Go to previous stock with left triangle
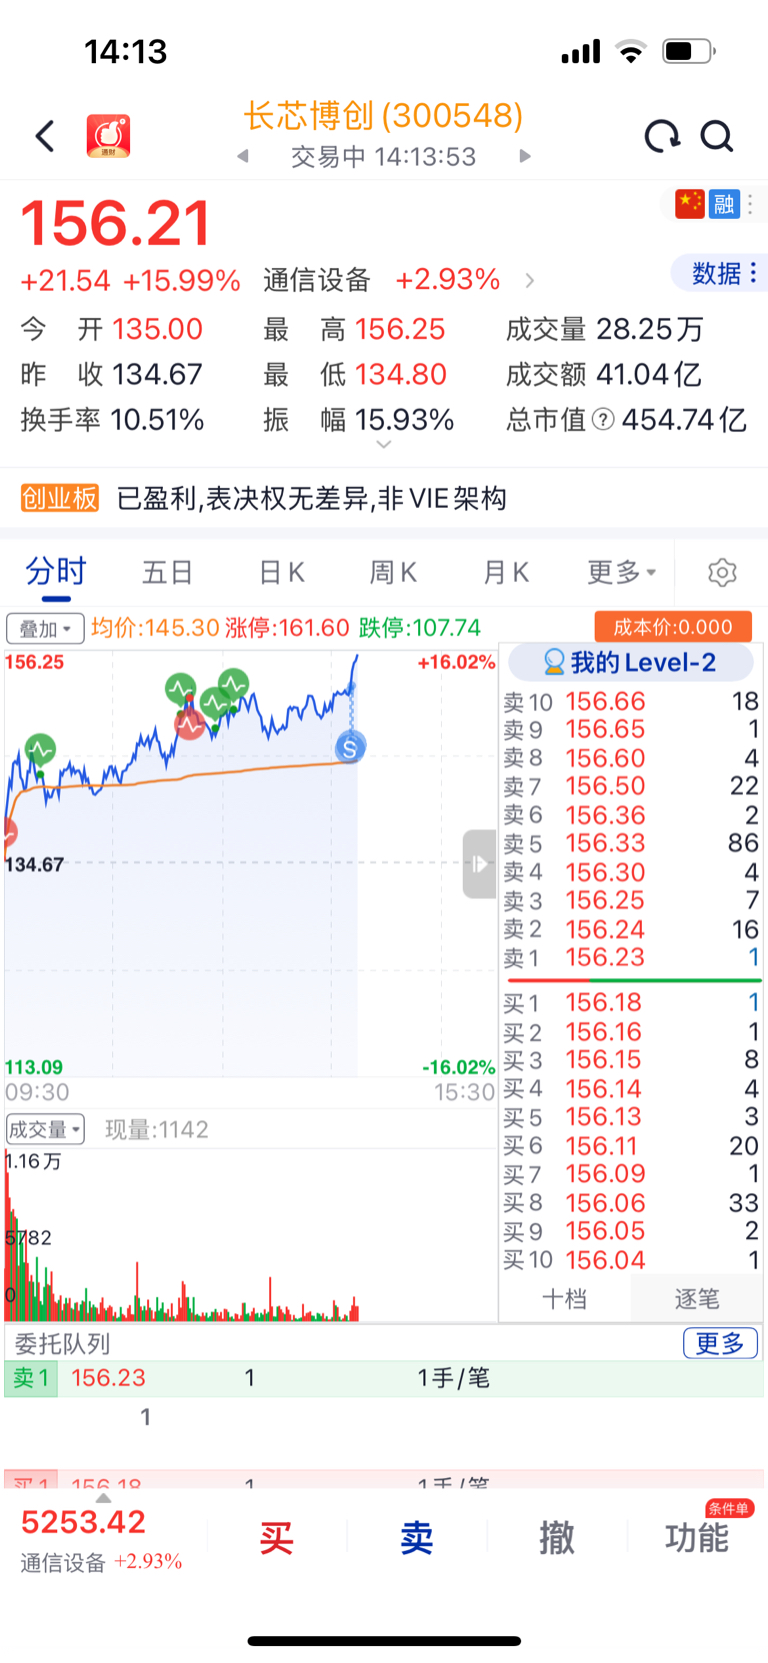 [x=242, y=156]
